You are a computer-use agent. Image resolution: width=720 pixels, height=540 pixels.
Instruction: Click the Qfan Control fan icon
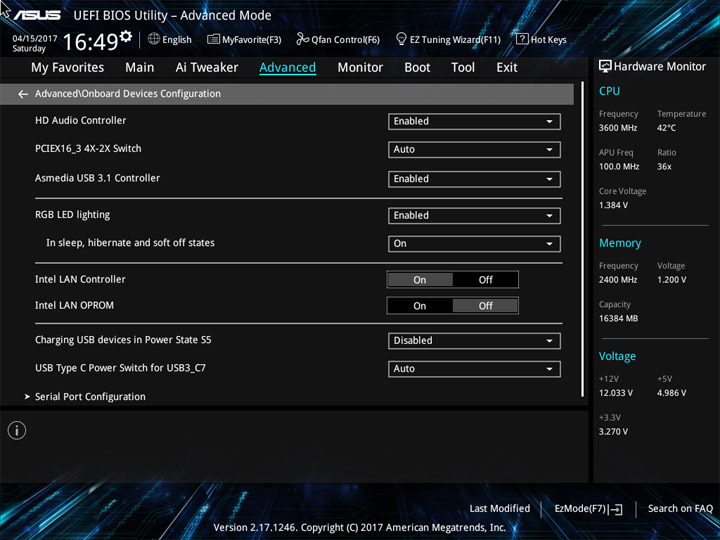coord(302,39)
